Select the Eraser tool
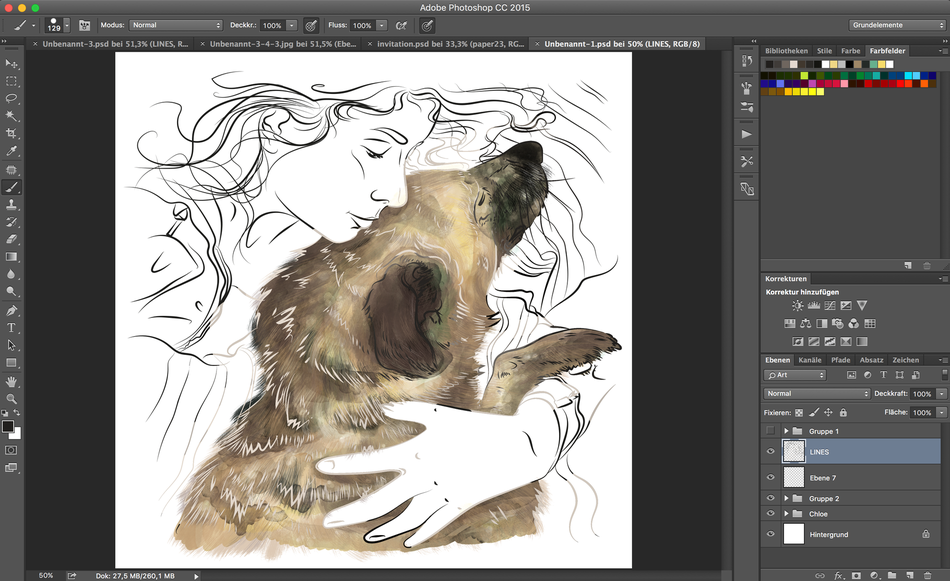 tap(11, 239)
